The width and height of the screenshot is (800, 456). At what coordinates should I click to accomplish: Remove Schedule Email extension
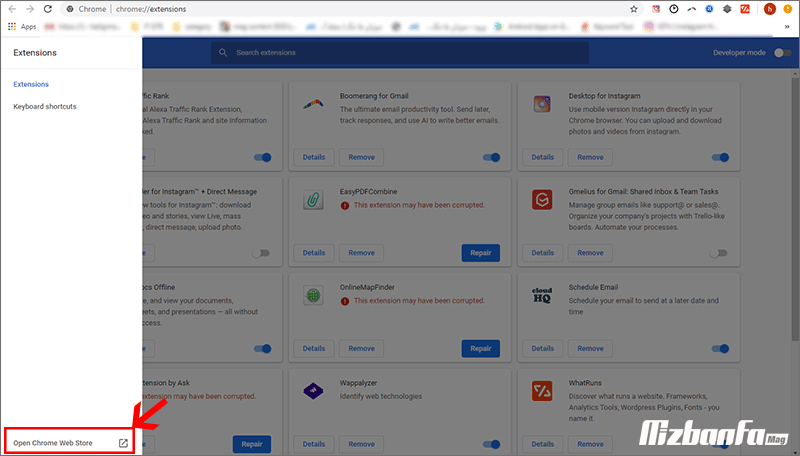click(590, 348)
